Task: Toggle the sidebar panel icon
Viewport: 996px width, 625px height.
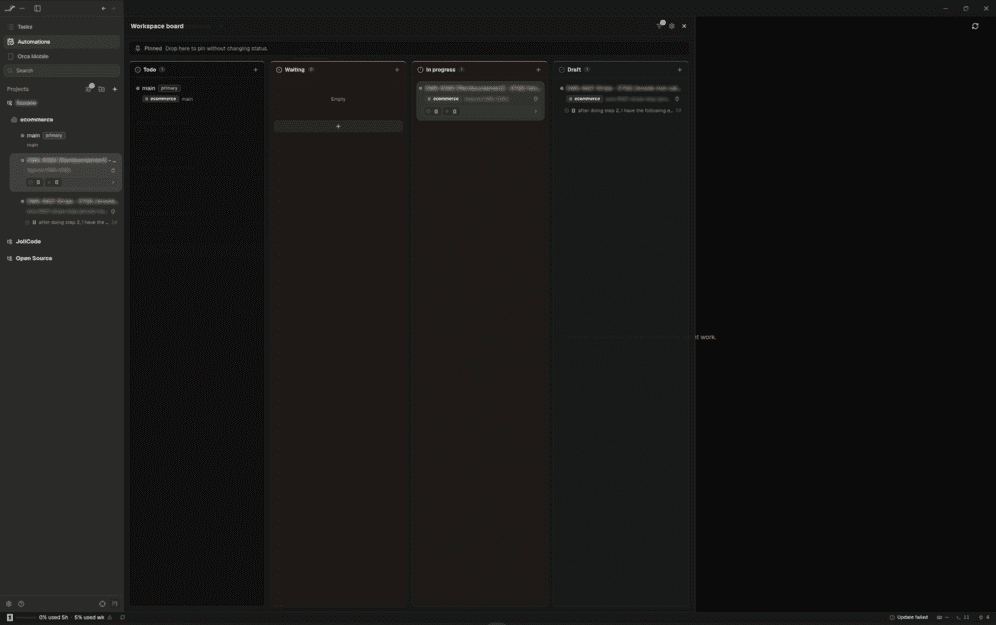Action: [37, 8]
